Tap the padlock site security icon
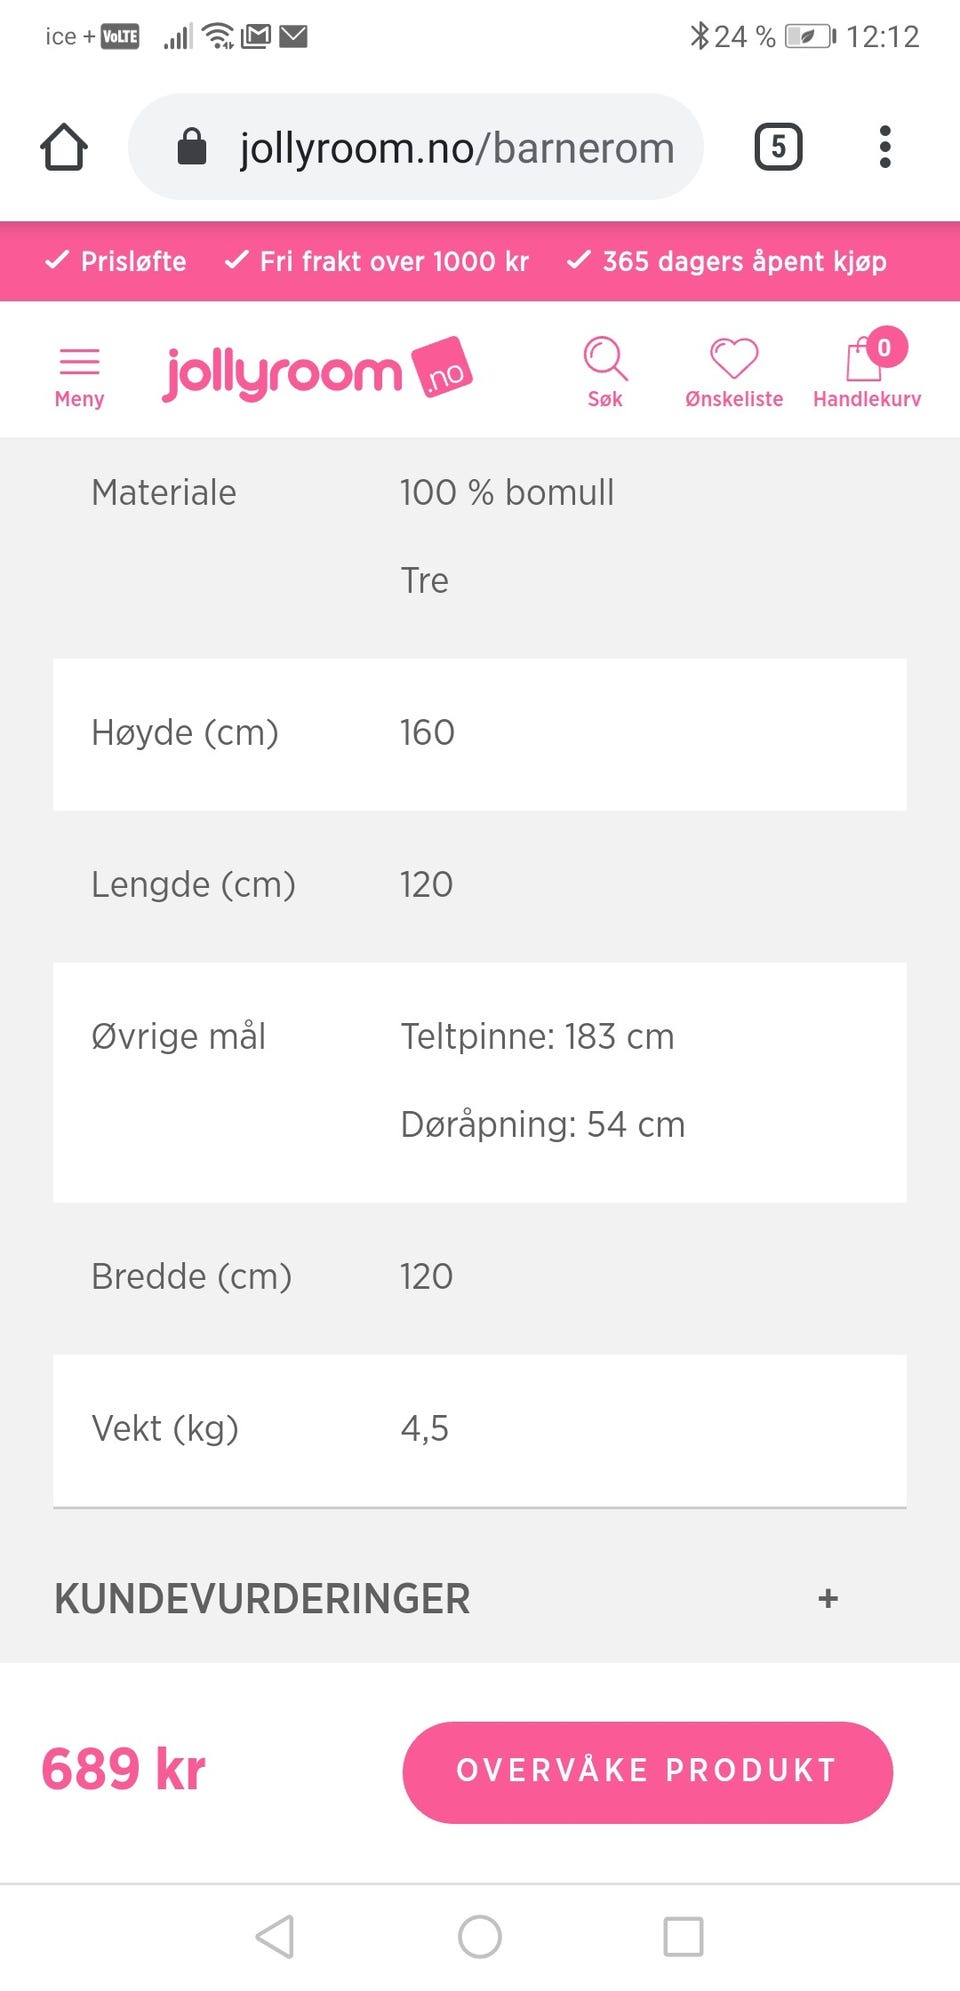 (191, 147)
